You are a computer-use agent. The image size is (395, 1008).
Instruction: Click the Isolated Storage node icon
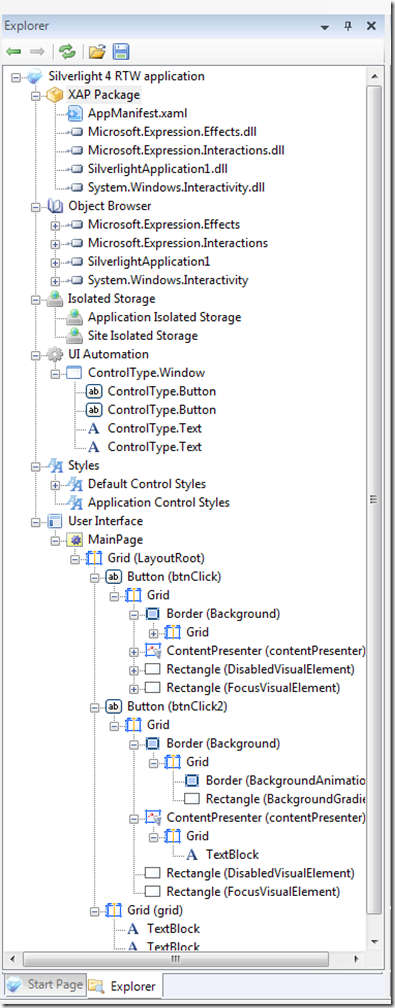click(56, 299)
